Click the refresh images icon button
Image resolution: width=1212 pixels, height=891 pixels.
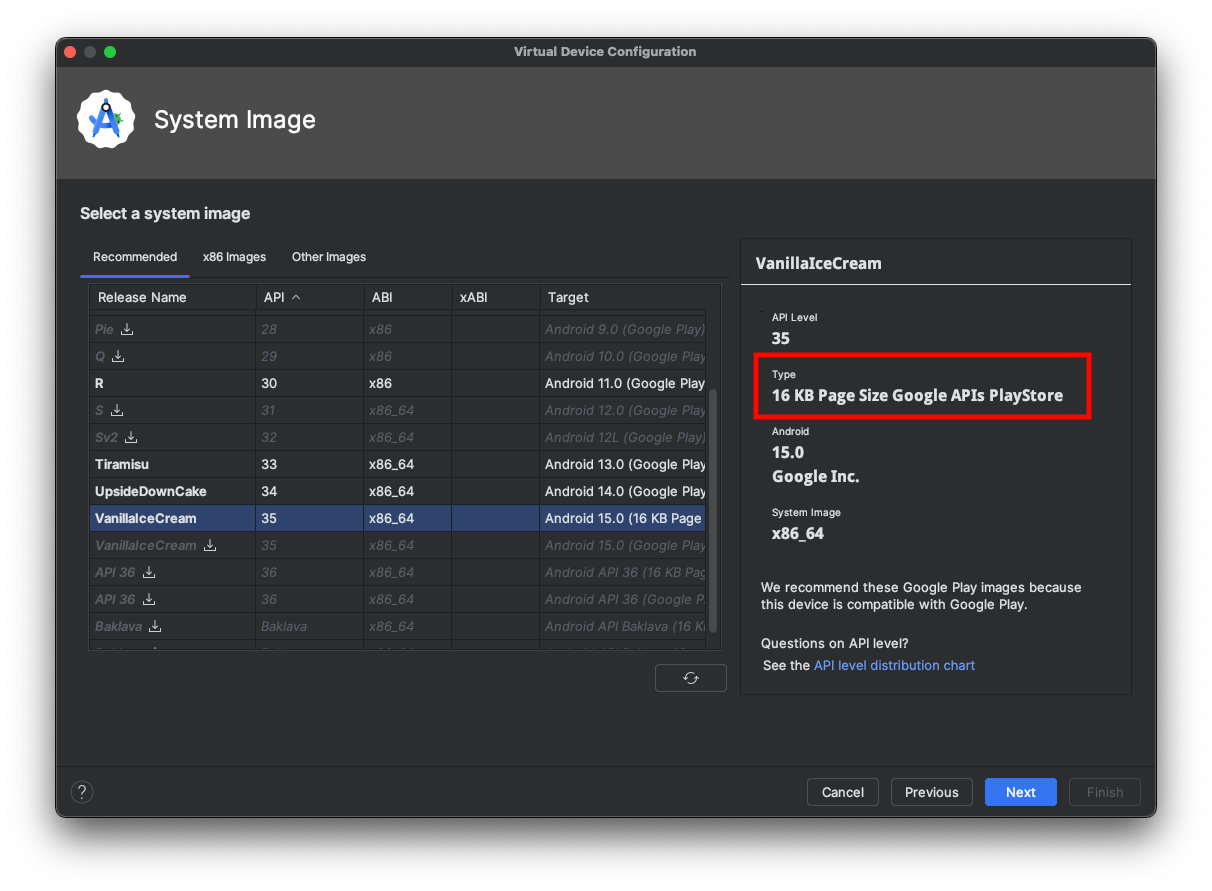click(x=690, y=678)
